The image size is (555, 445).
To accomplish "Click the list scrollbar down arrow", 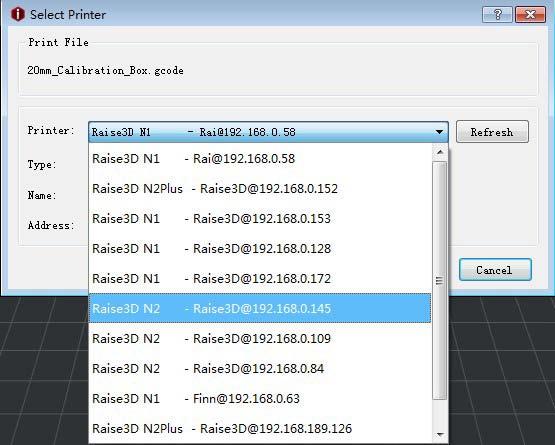I will 440,434.
